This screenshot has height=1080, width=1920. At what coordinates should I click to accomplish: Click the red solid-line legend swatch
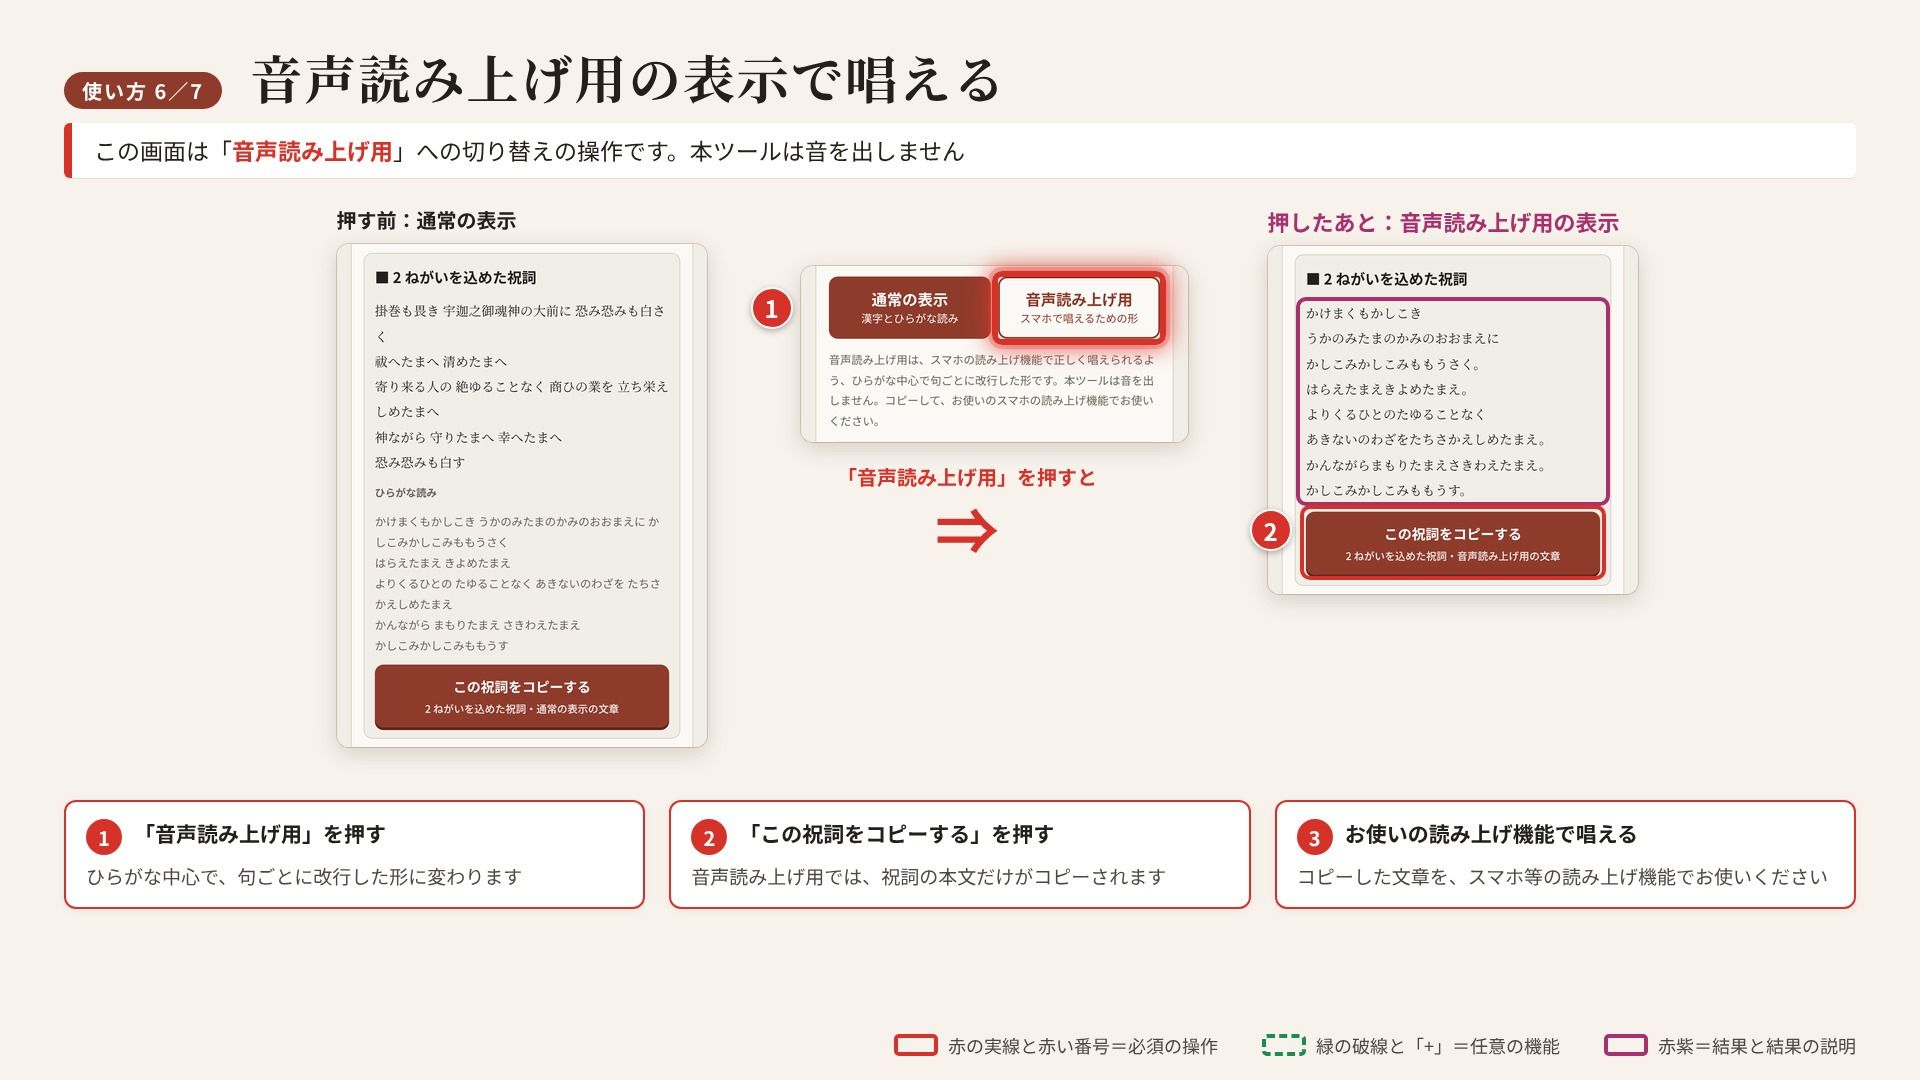[x=915, y=1046]
